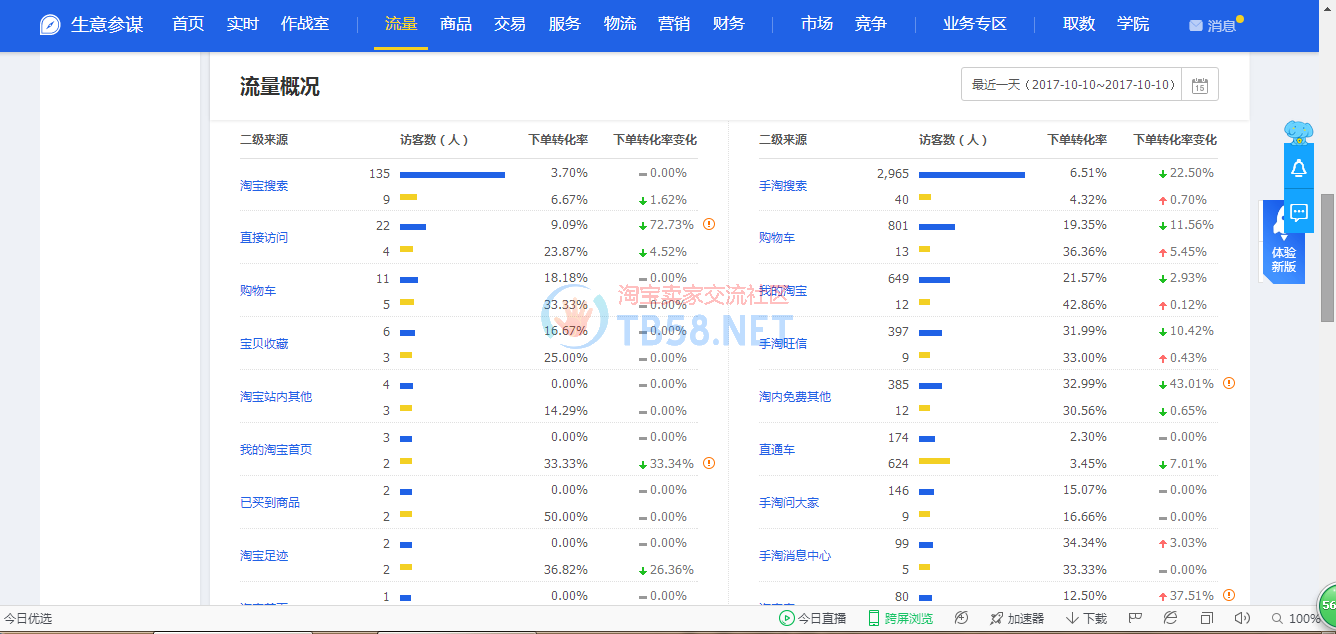Open the 市场 menu item
This screenshot has height=634, width=1336.
816,24
